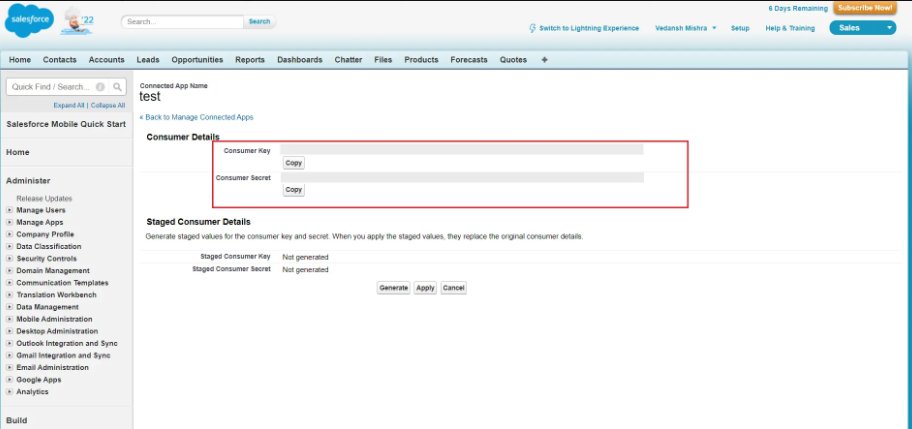912x429 pixels.
Task: Click the Consumer Key value field
Action: [x=462, y=150]
